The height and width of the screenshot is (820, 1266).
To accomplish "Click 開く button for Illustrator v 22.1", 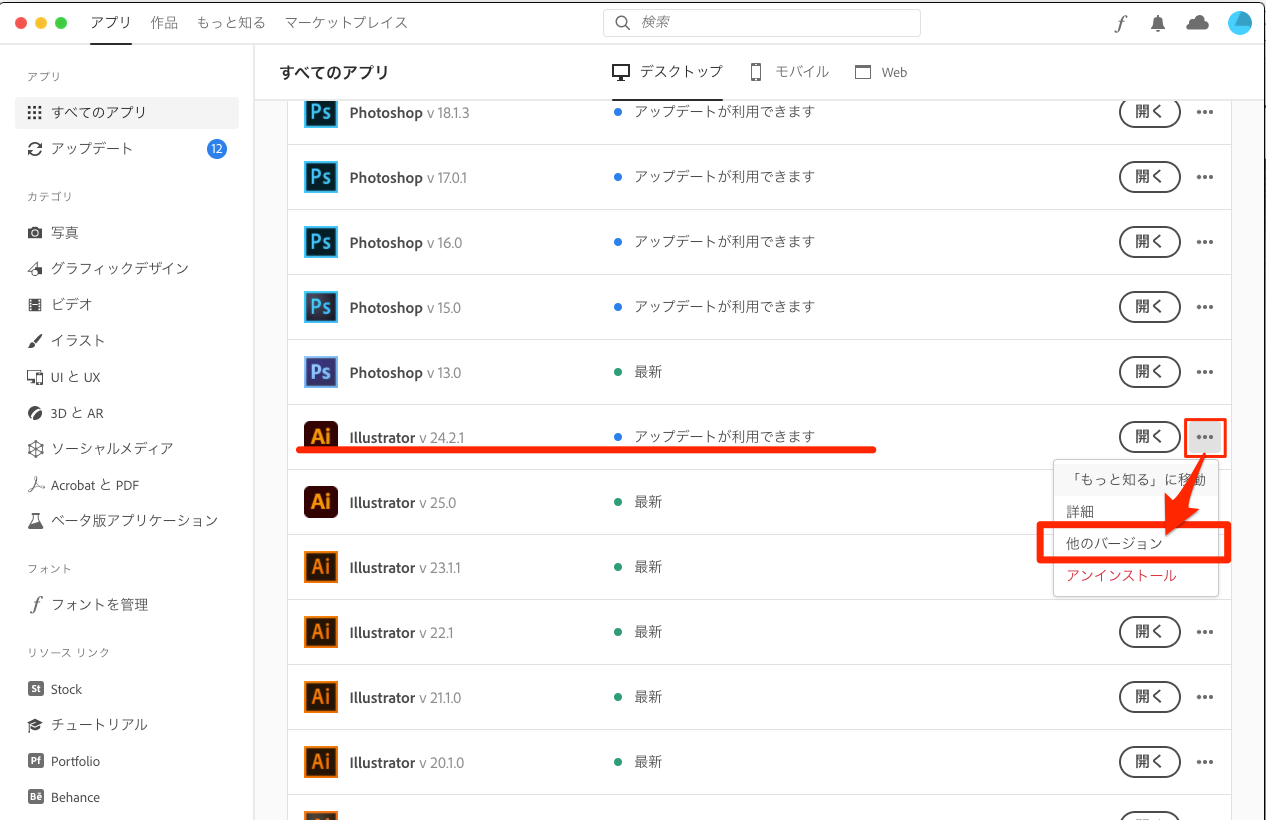I will pos(1149,632).
